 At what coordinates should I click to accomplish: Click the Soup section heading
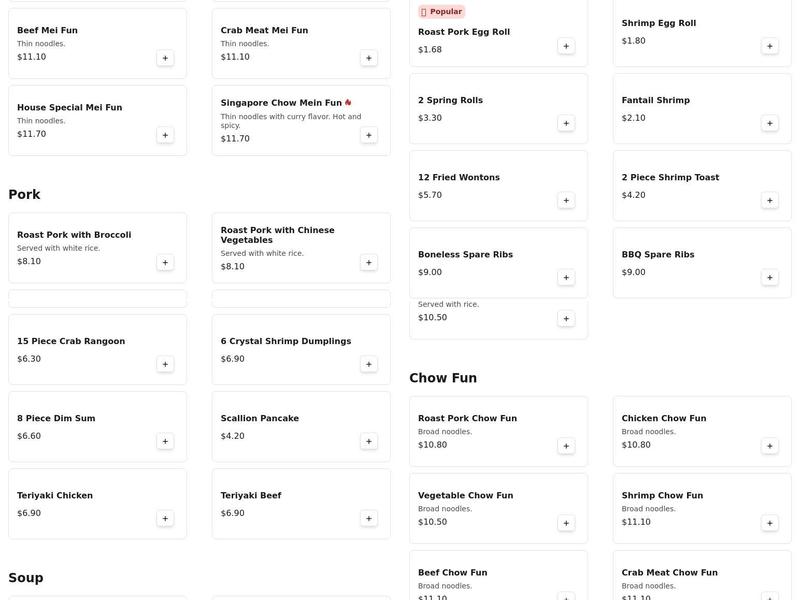click(x=26, y=576)
